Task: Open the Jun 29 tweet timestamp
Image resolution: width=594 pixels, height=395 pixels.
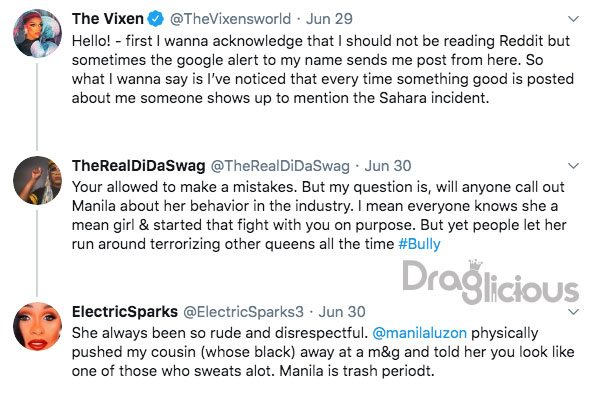Action: coord(329,19)
